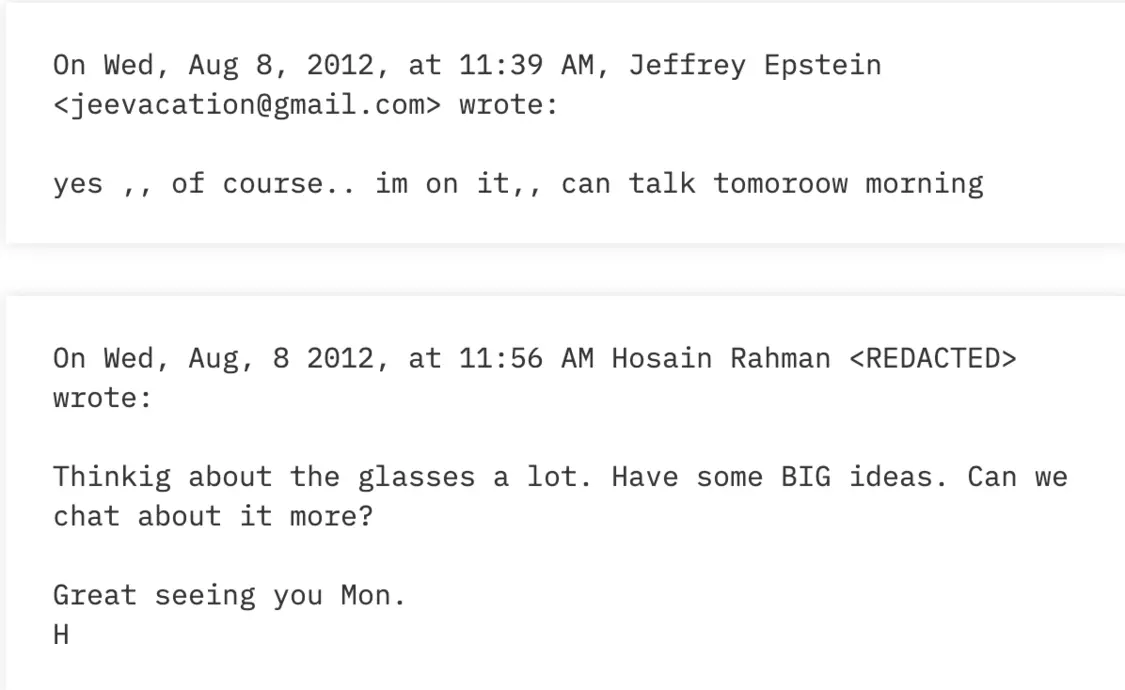The image size is (1125, 690).
Task: Click the signature letter H
Action: coord(61,634)
